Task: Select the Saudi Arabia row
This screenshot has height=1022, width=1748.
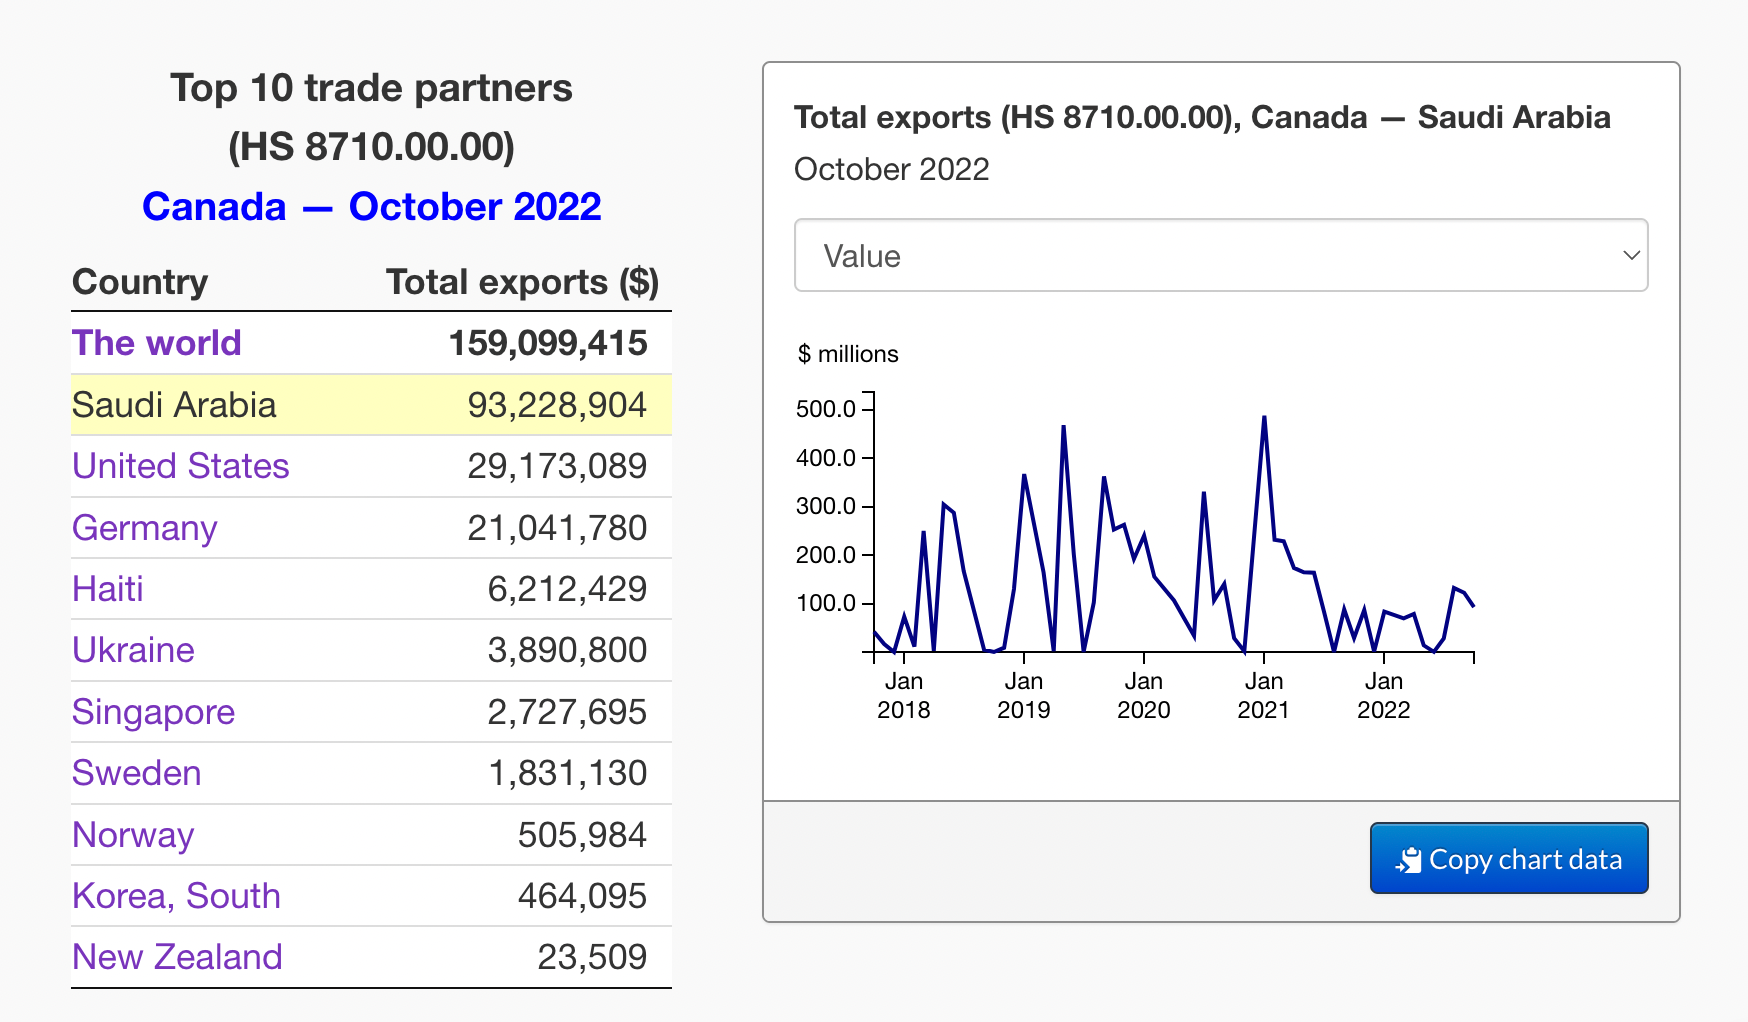Action: pyautogui.click(x=371, y=405)
